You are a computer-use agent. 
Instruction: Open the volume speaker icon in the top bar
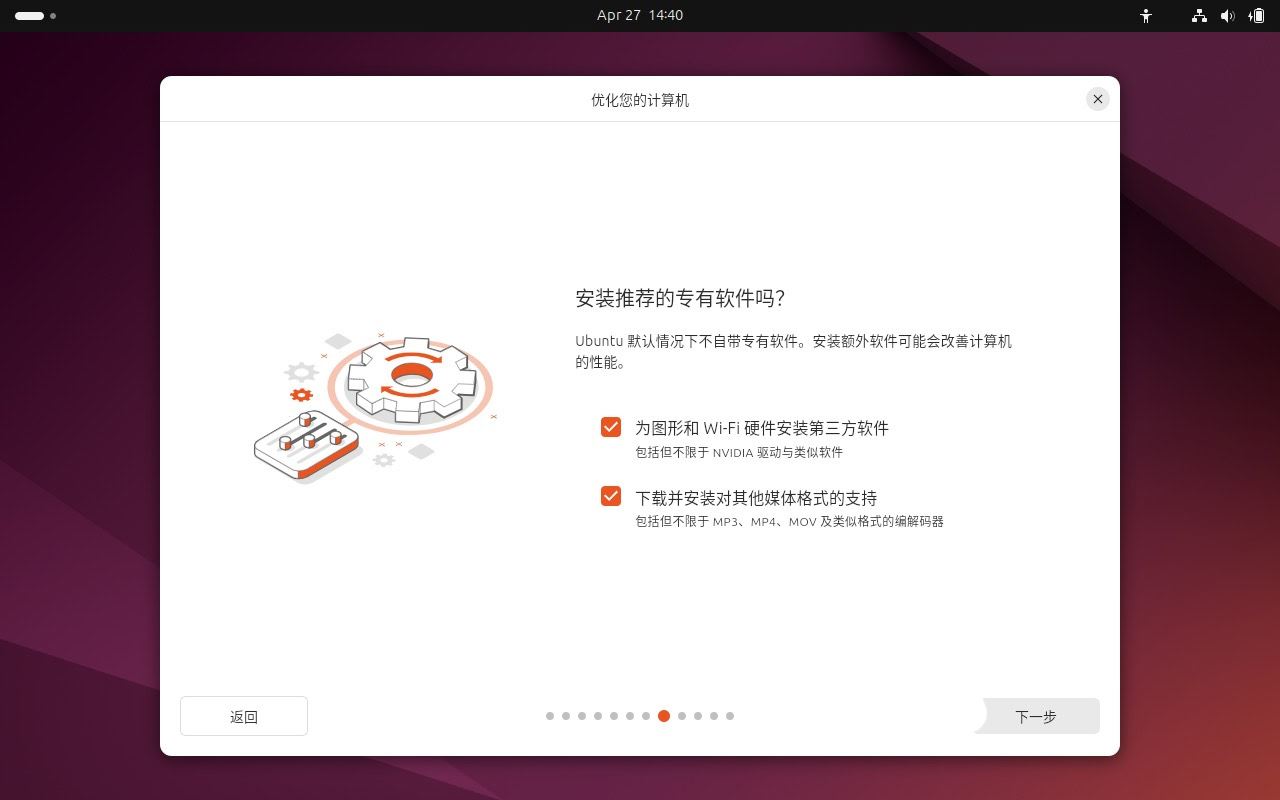tap(1228, 16)
